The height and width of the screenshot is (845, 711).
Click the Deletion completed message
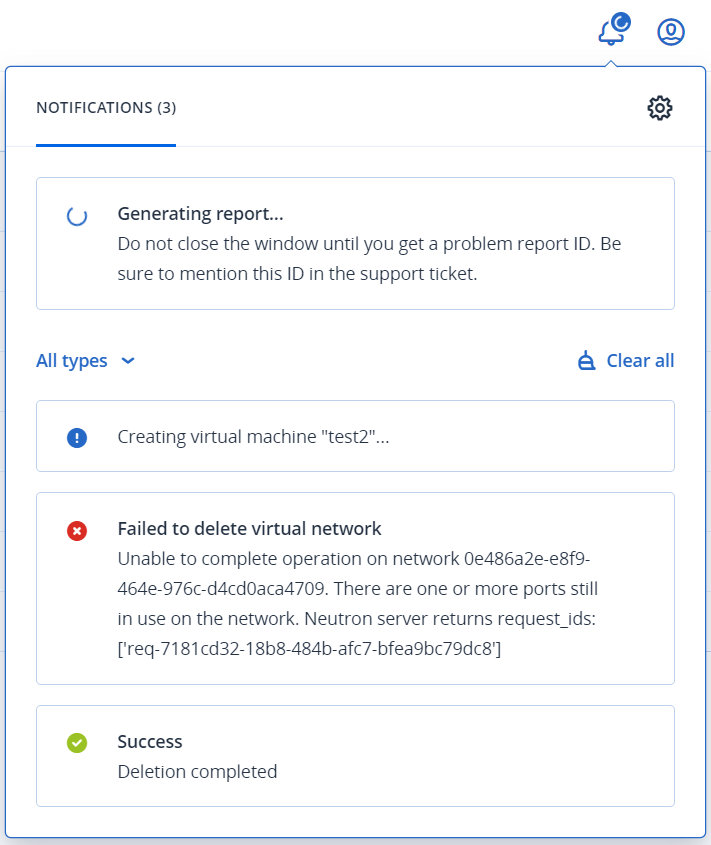[197, 772]
